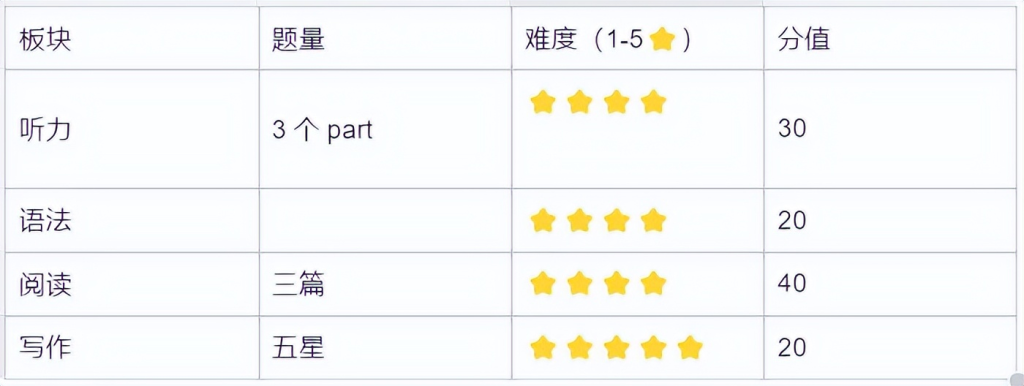Select the 板块 header cell
This screenshot has width=1024, height=386.
coord(133,39)
